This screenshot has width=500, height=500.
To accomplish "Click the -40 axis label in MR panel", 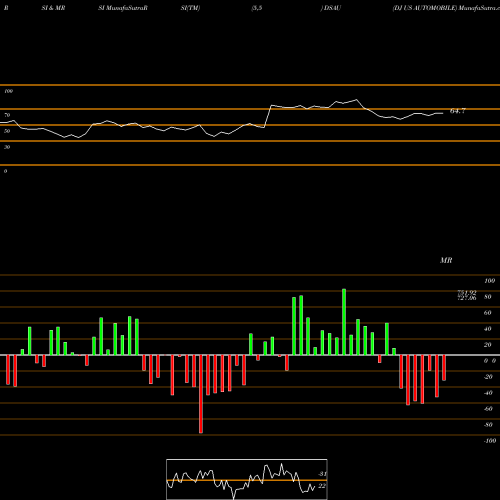I will [x=488, y=393].
